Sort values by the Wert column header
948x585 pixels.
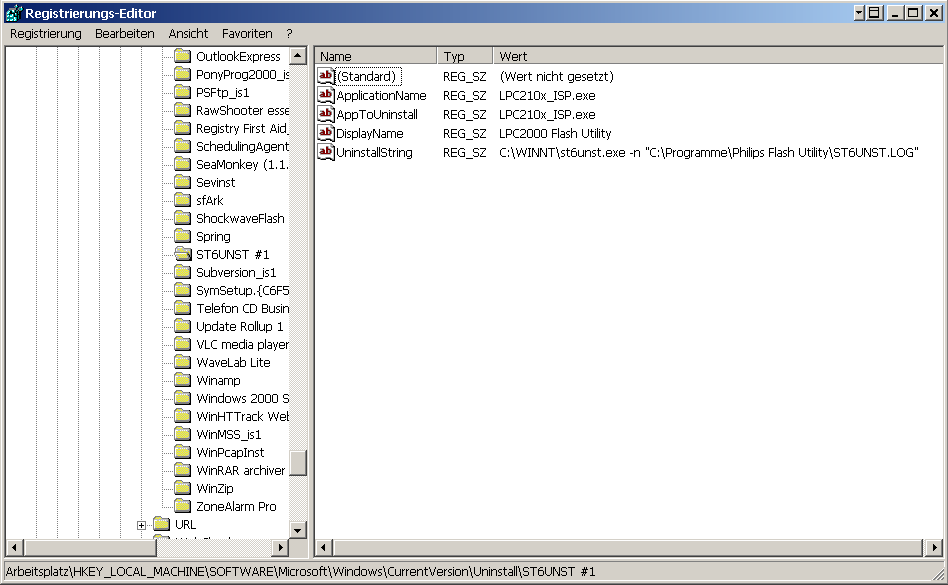pos(718,56)
